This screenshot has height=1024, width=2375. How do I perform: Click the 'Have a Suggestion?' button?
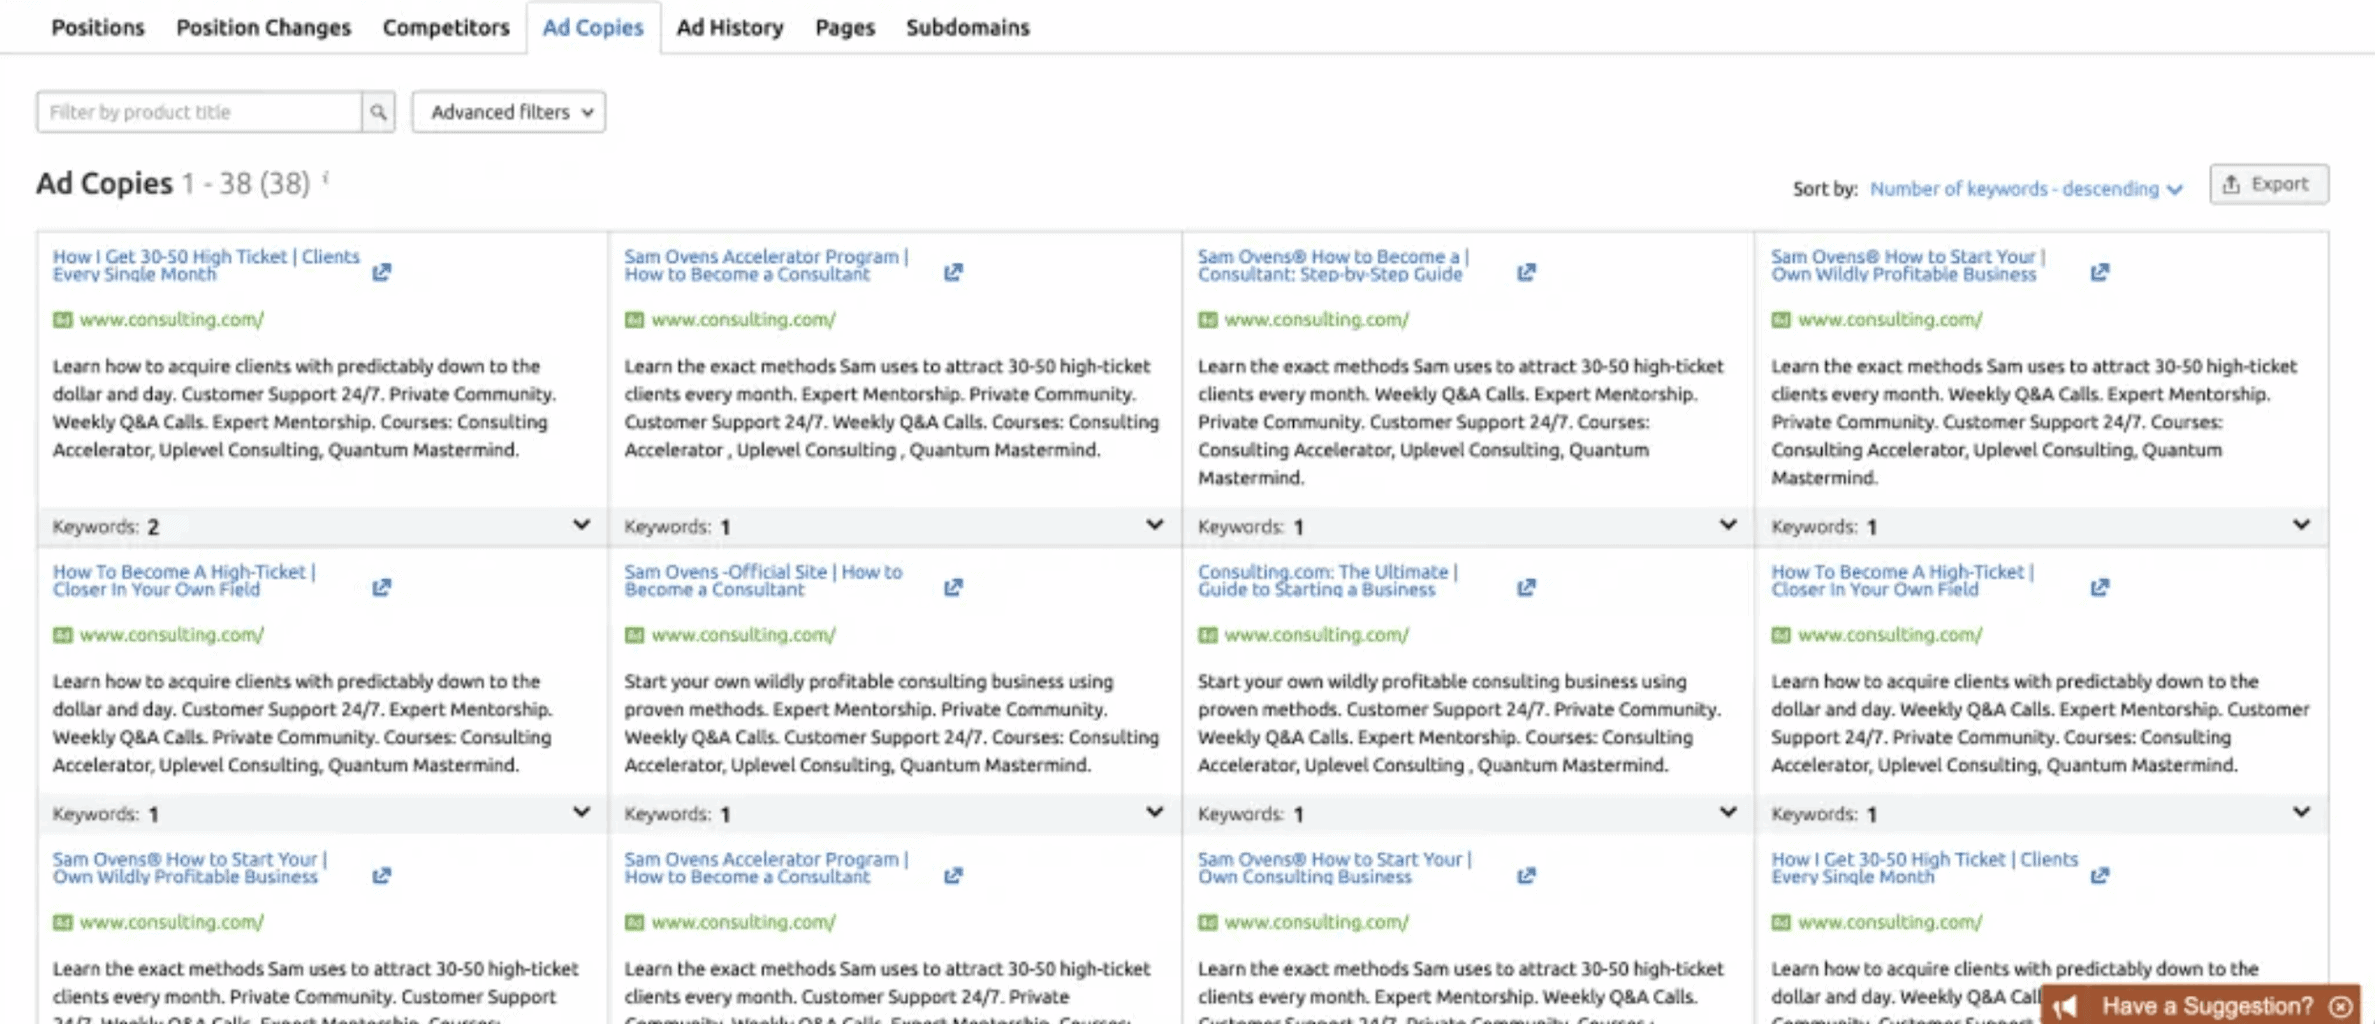click(2200, 1005)
